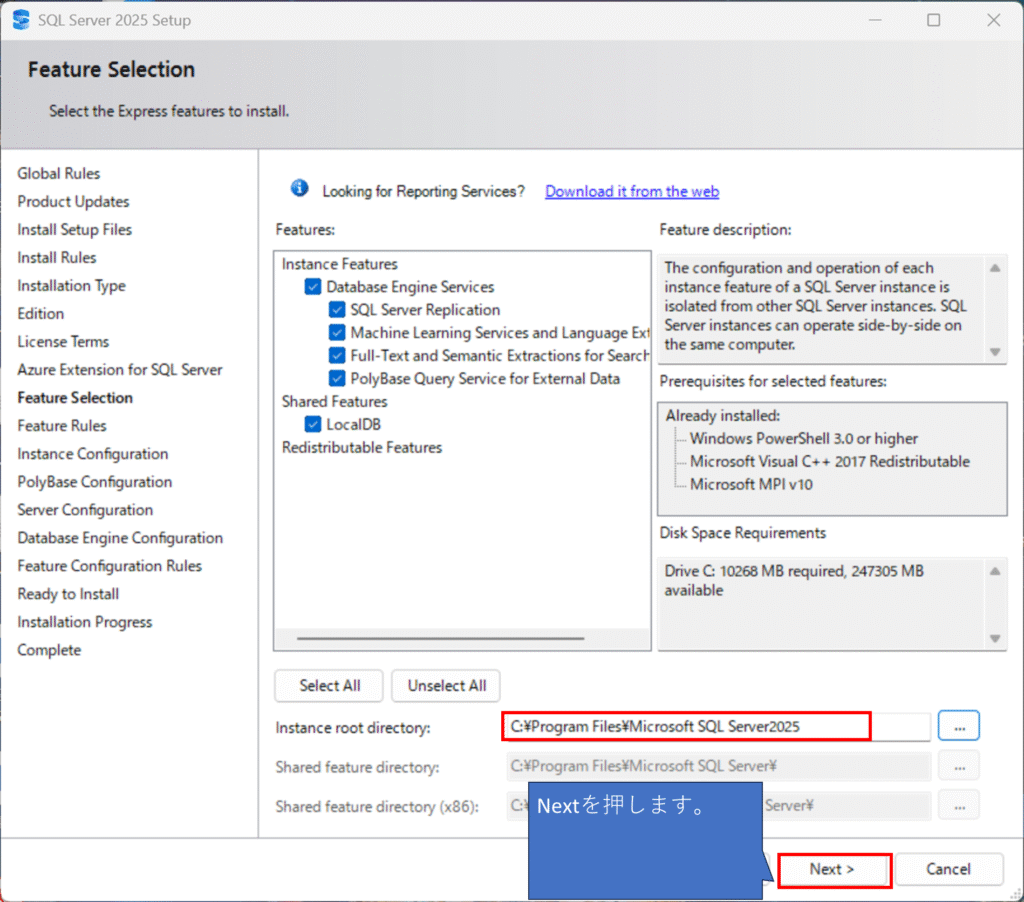Select the Shared Features tree node
The image size is (1024, 902).
[334, 402]
